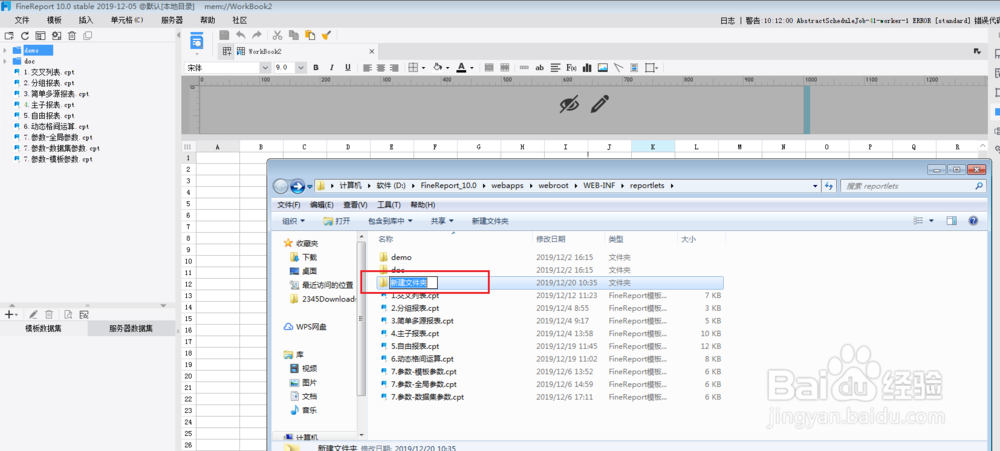Click the add dataset plus icon

pyautogui.click(x=8, y=314)
